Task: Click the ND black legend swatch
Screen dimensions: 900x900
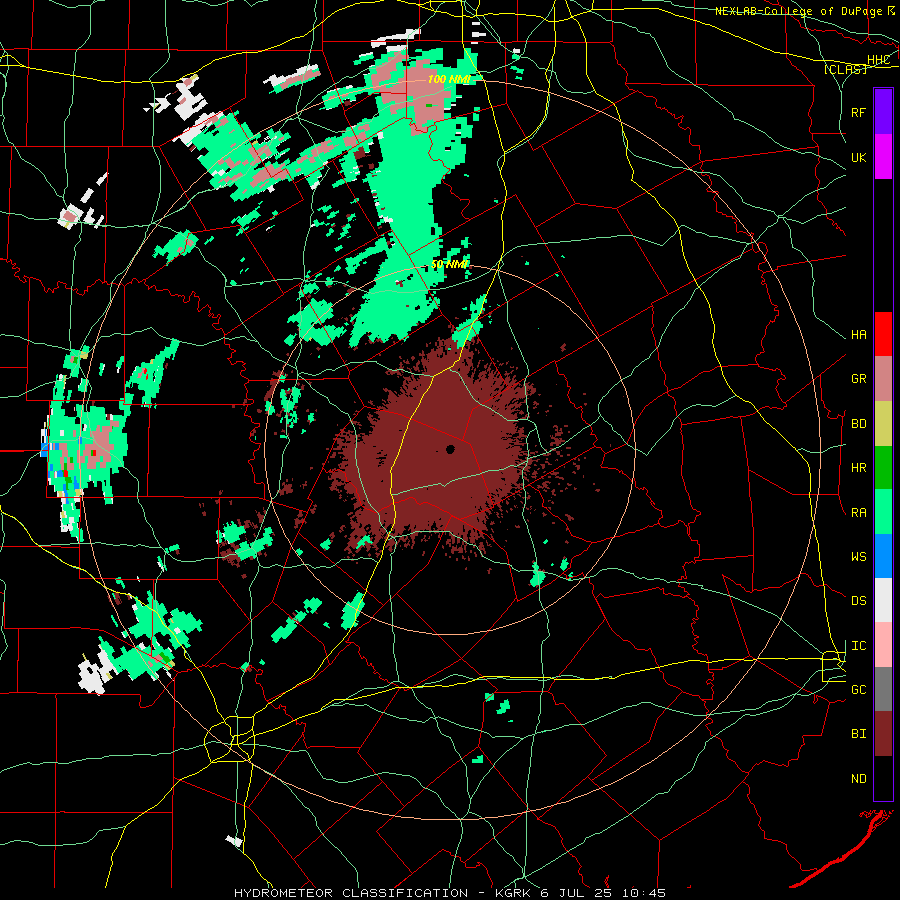Action: 883,778
